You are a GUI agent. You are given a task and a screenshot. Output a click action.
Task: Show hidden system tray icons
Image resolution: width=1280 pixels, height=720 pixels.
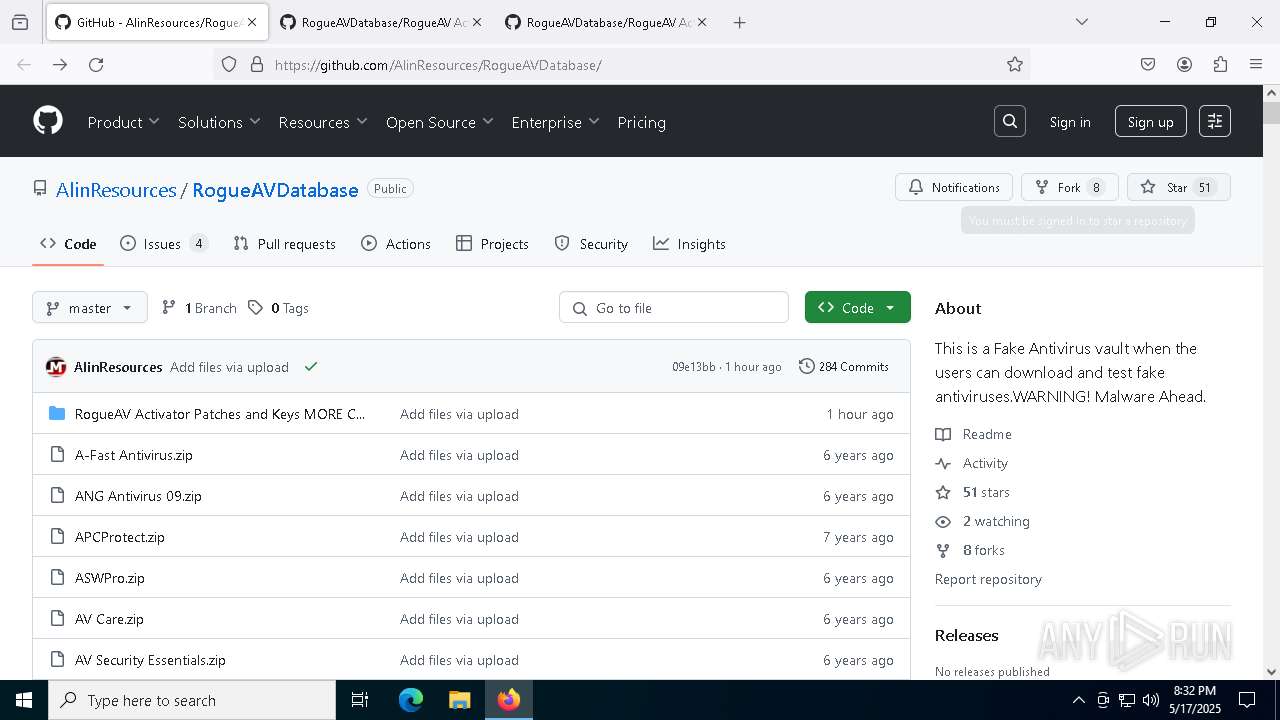[x=1078, y=700]
